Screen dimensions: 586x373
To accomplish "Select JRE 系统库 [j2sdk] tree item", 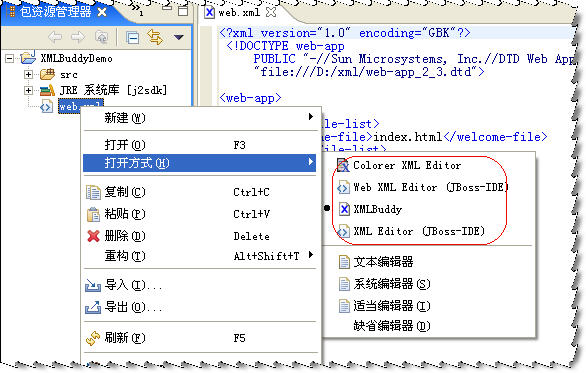I will (113, 90).
